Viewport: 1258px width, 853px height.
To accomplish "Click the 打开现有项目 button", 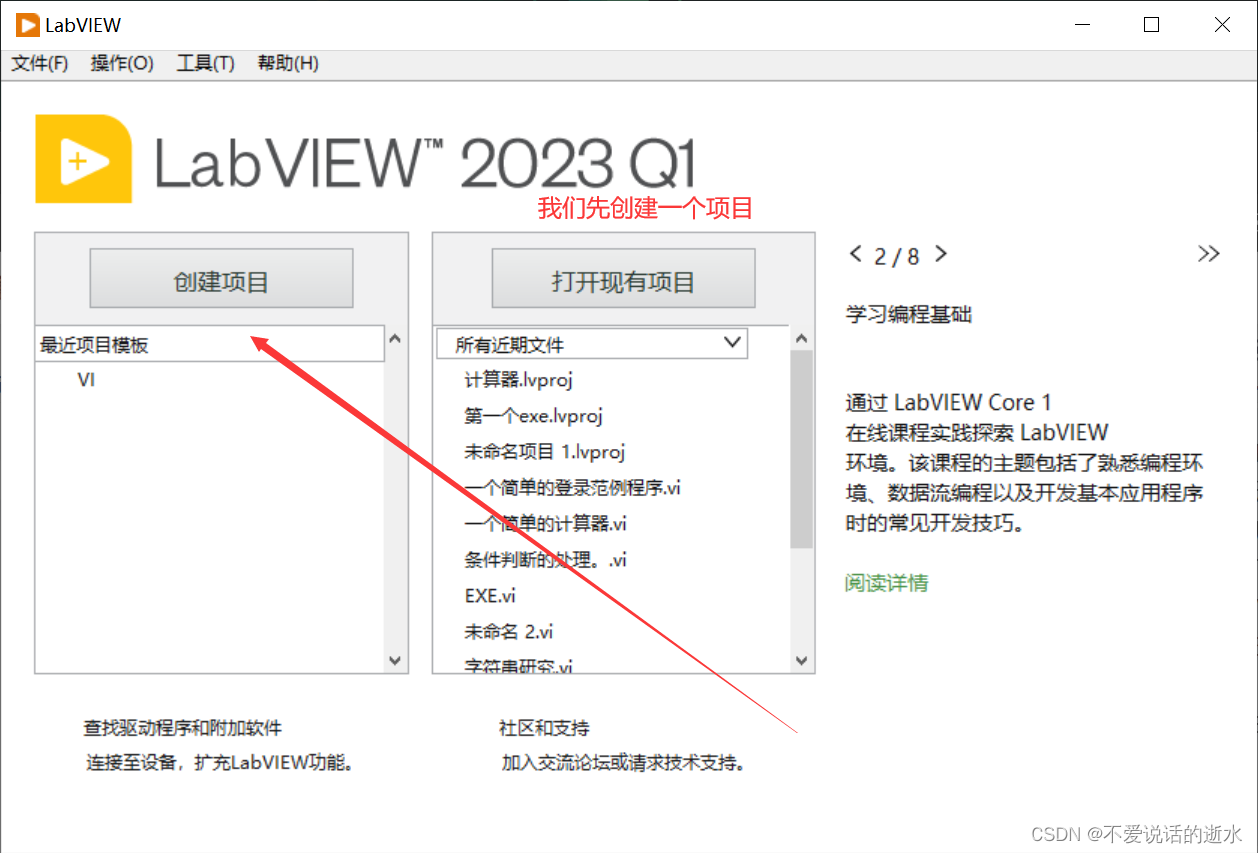I will point(623,278).
